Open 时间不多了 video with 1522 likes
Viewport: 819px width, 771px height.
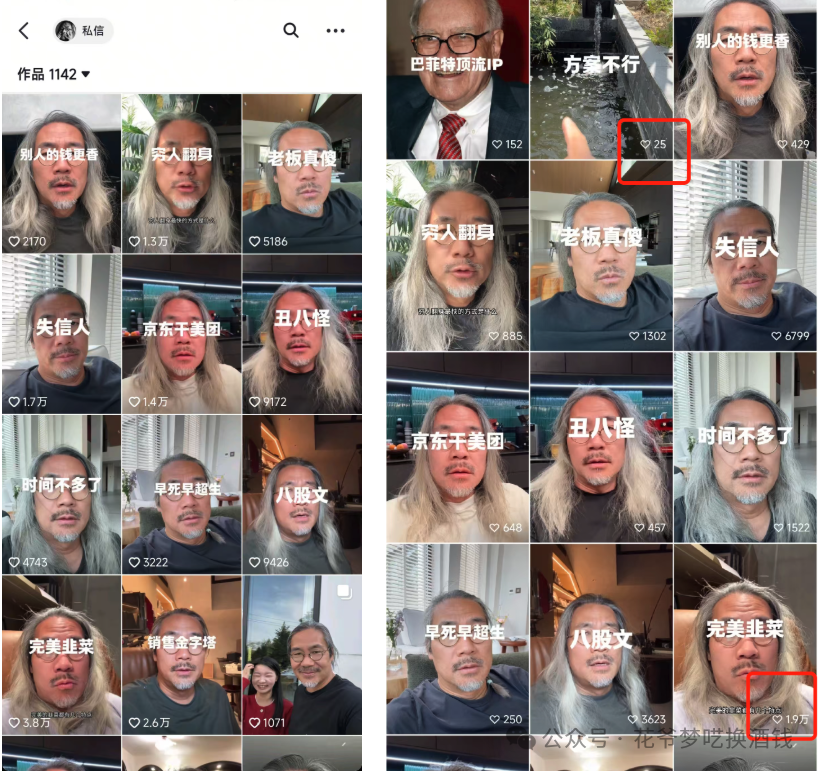point(745,447)
